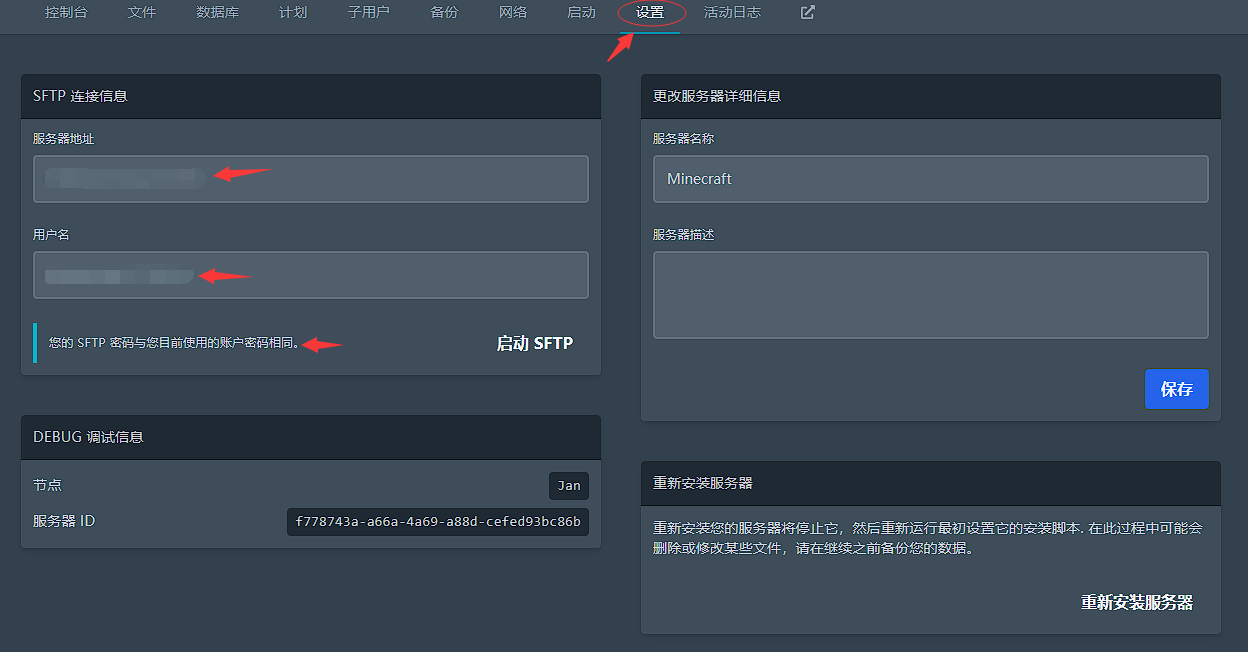Click the blue 保存 button

(x=1177, y=389)
